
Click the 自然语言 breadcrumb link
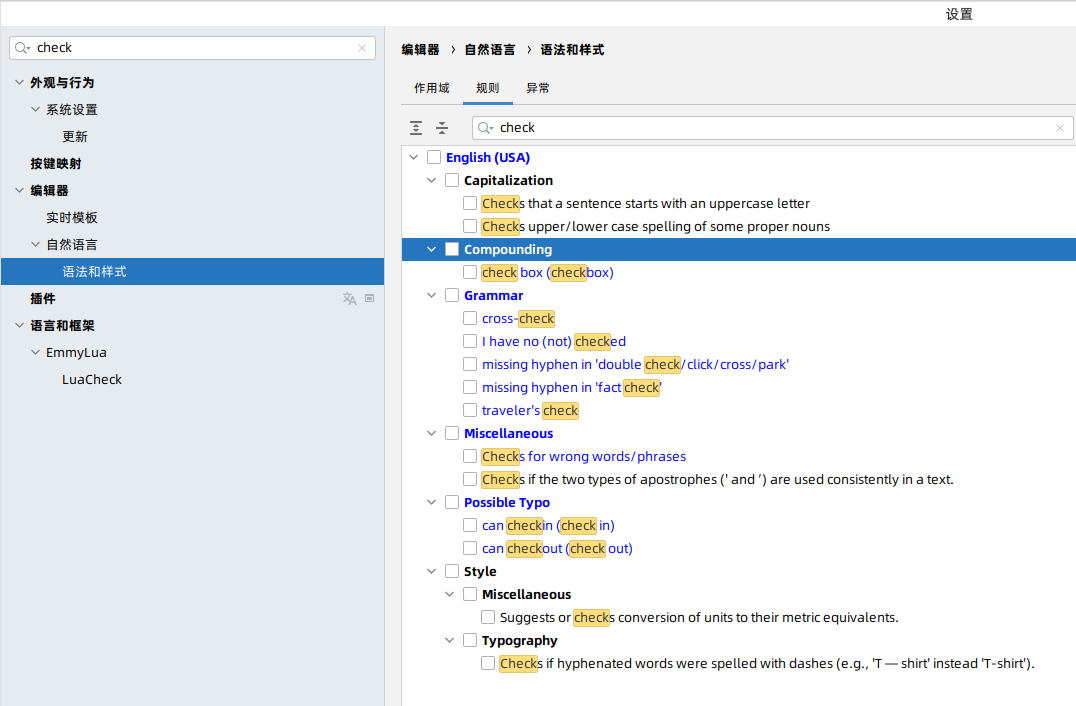tap(490, 50)
